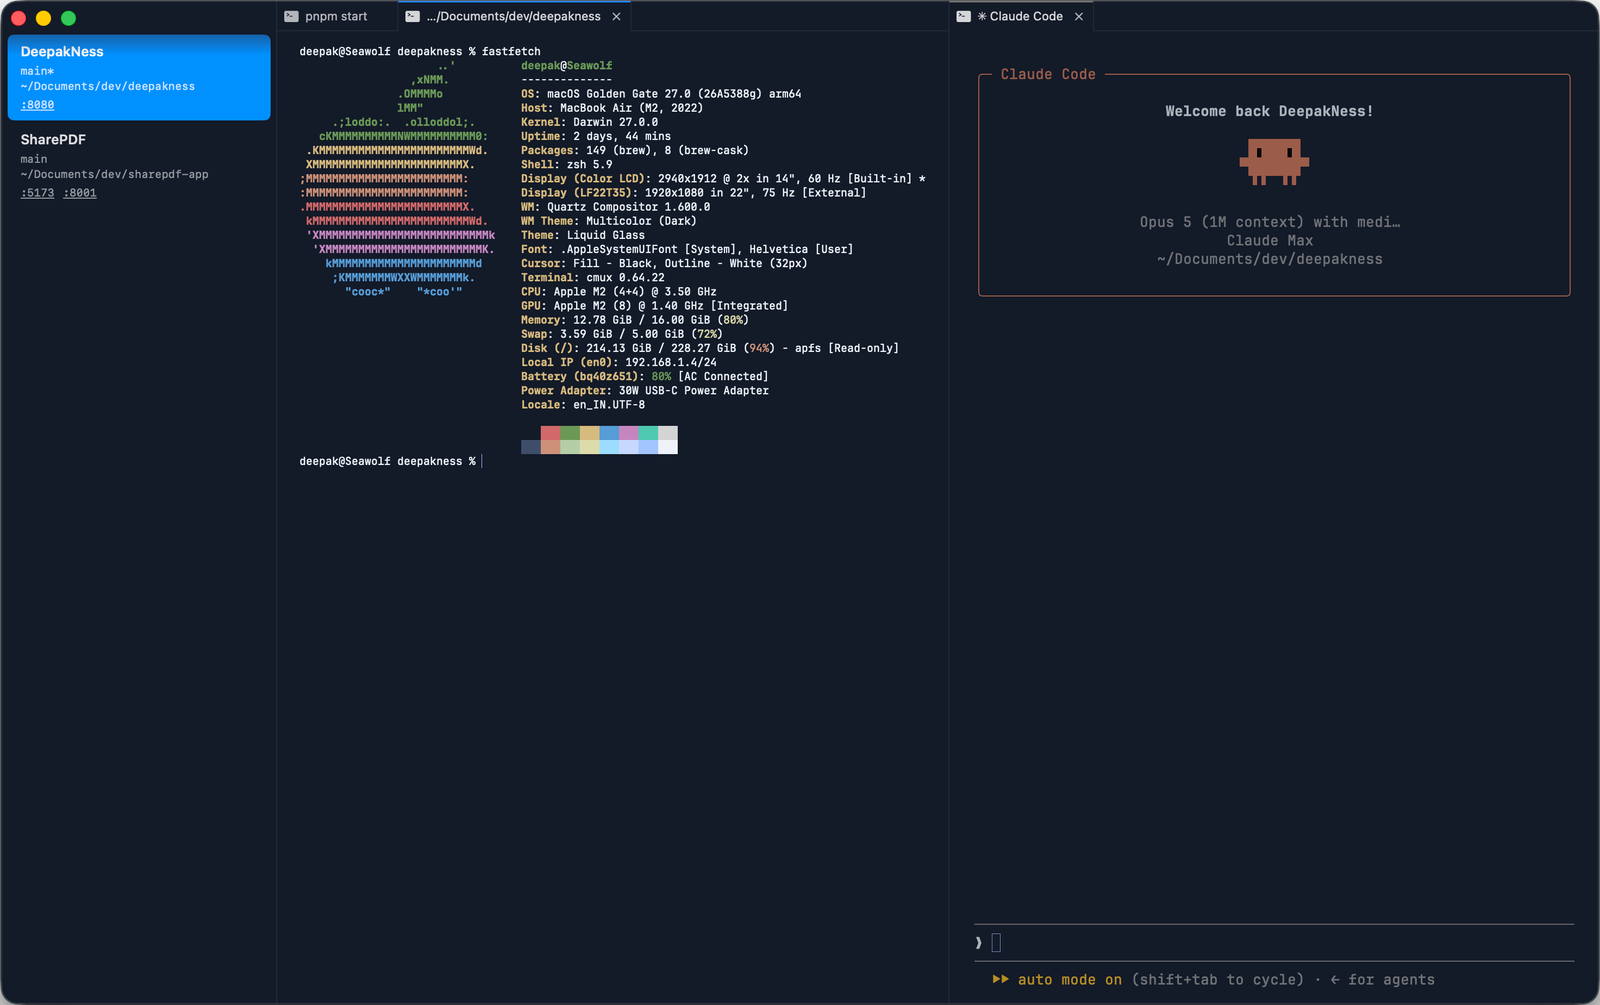Click the Terminal: cmux 0.64.22 line
Image resolution: width=1600 pixels, height=1005 pixels.
(593, 278)
